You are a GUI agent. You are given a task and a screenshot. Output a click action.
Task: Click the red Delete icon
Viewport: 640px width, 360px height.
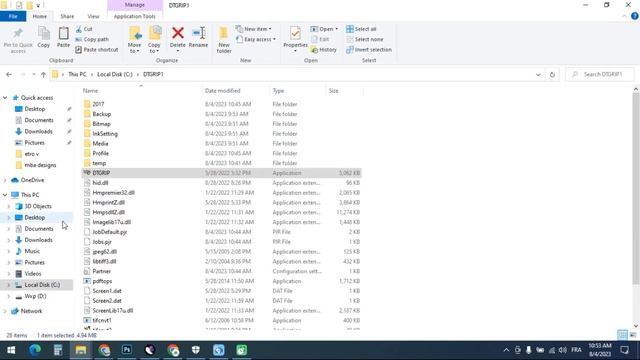pyautogui.click(x=178, y=33)
